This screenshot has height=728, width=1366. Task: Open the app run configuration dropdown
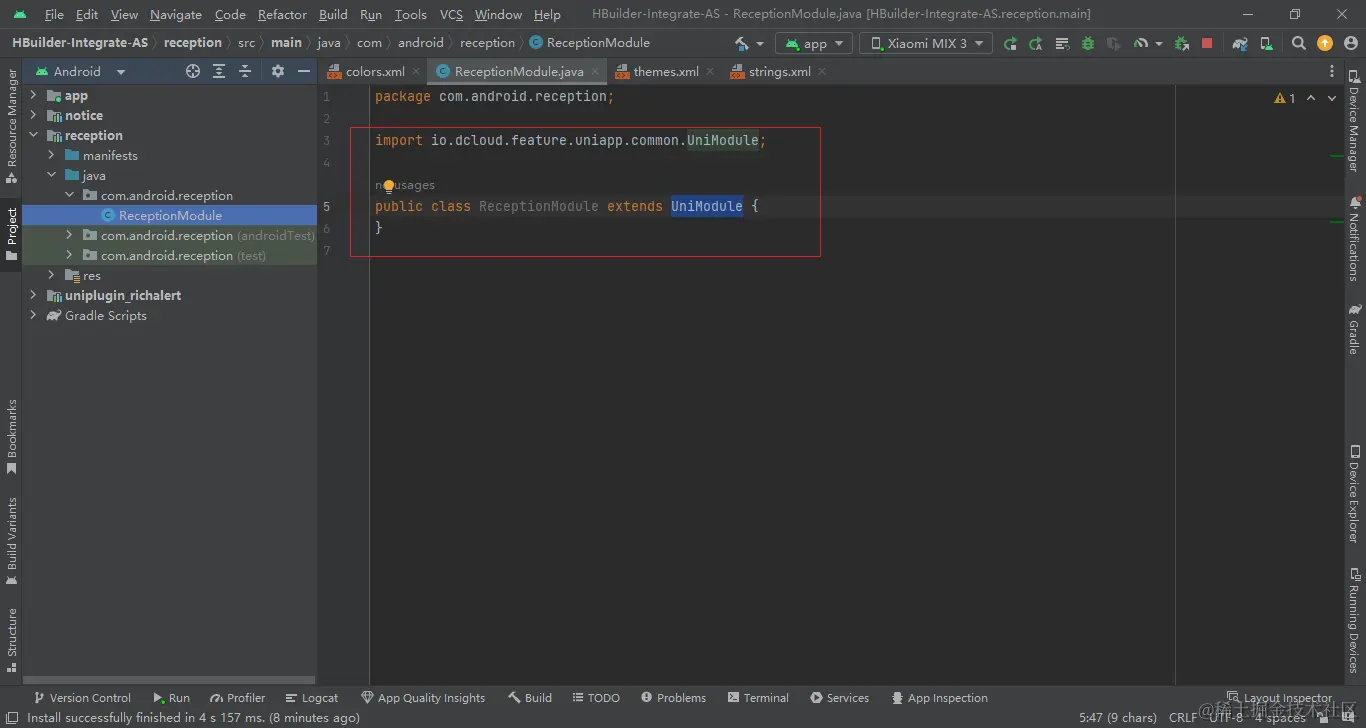point(815,43)
